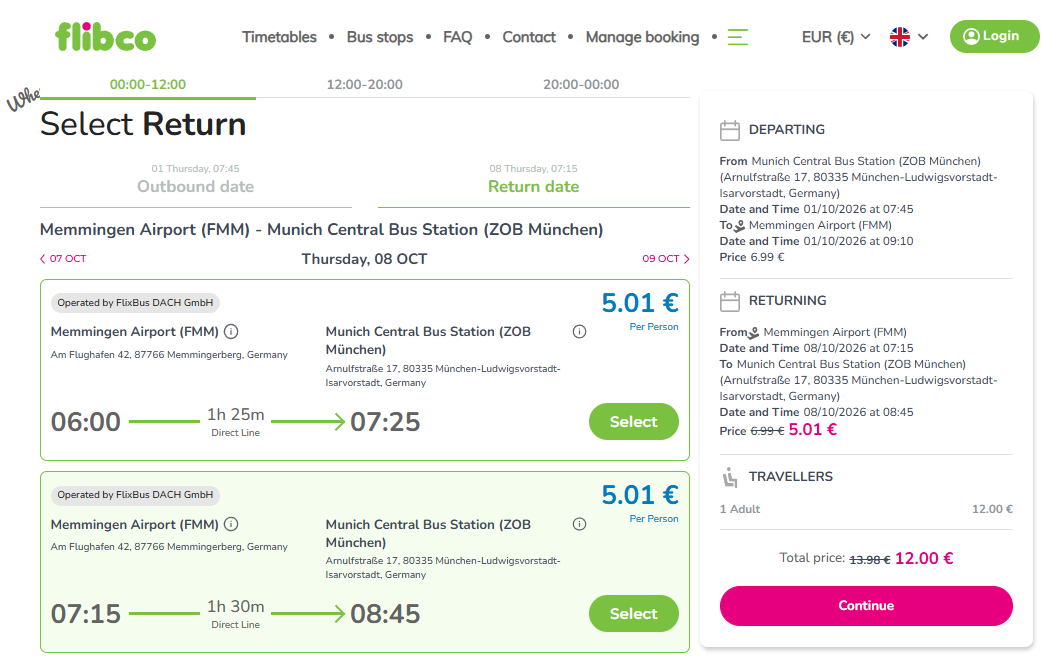Open the hamburger menu icon
Image resolution: width=1042 pixels, height=663 pixels.
click(x=738, y=37)
